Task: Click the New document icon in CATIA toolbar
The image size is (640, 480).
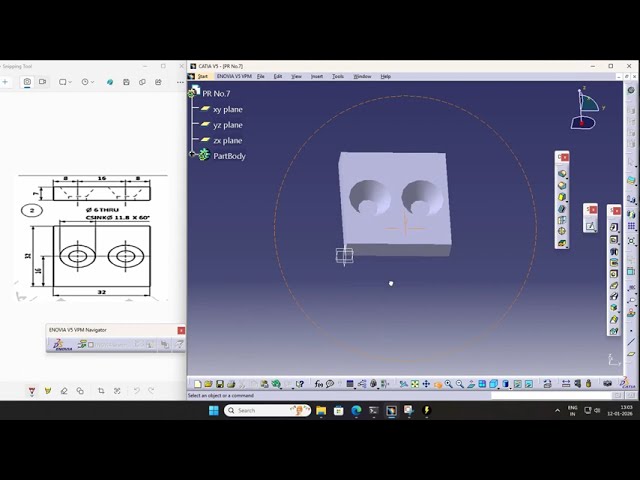Action: point(198,384)
